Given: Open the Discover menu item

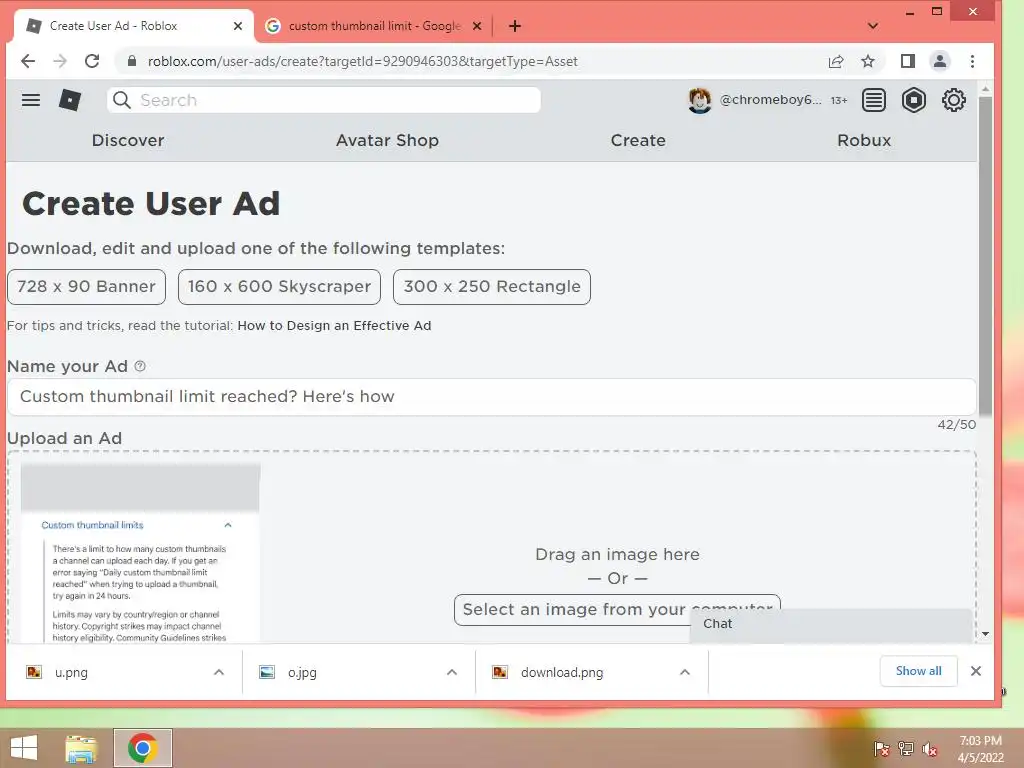Looking at the screenshot, I should point(128,140).
